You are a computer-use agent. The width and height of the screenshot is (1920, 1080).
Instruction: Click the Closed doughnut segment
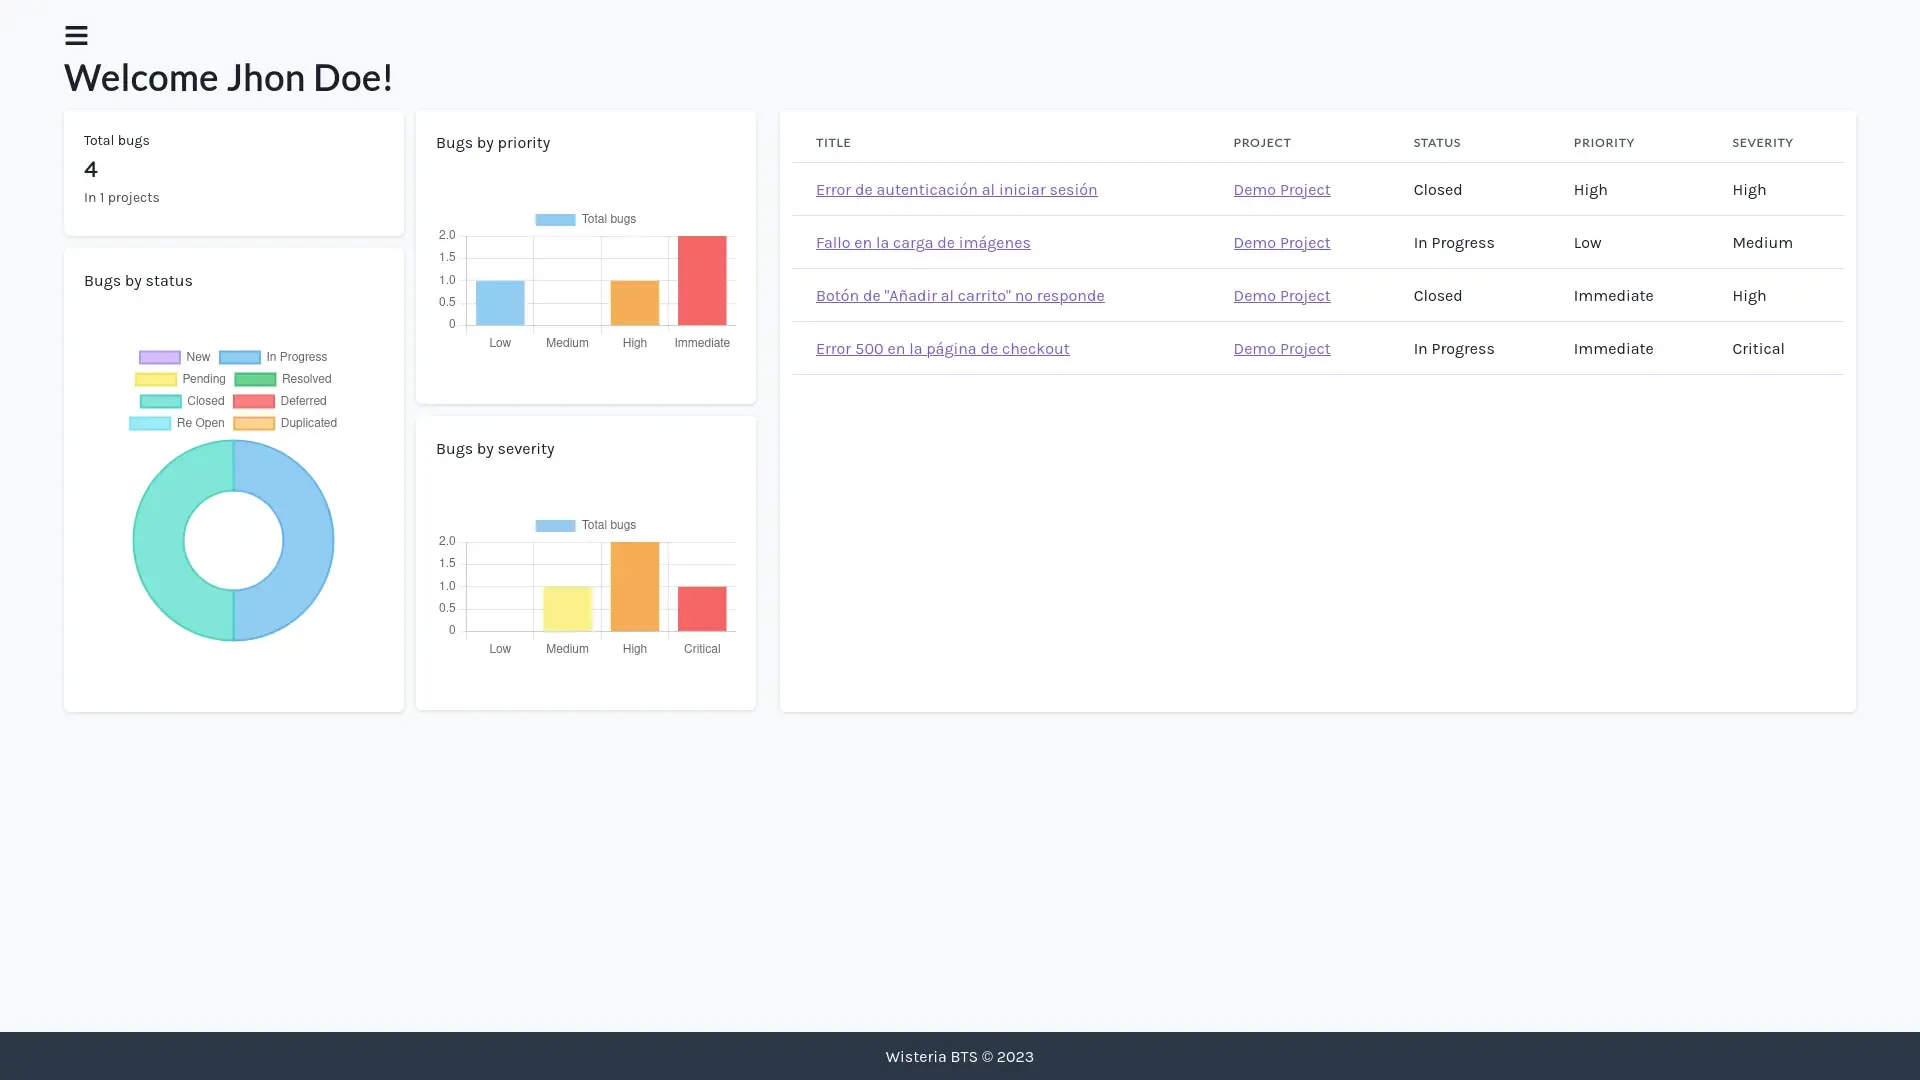[x=158, y=540]
